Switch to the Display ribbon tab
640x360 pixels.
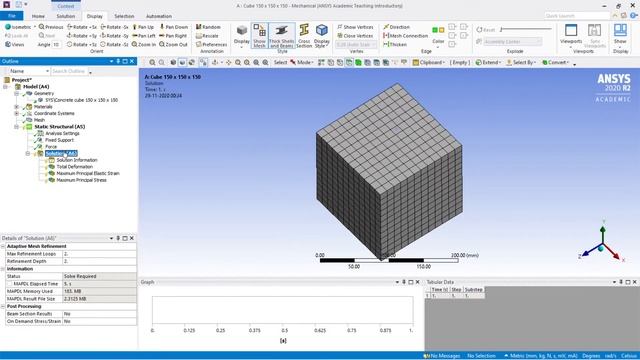[x=95, y=16]
